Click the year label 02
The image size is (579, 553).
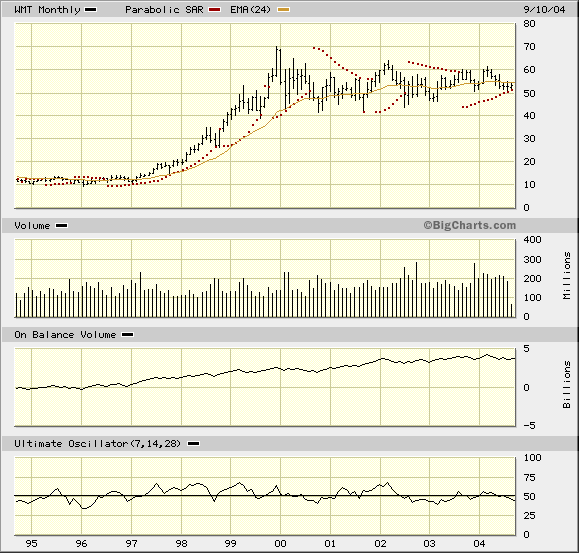[380, 544]
